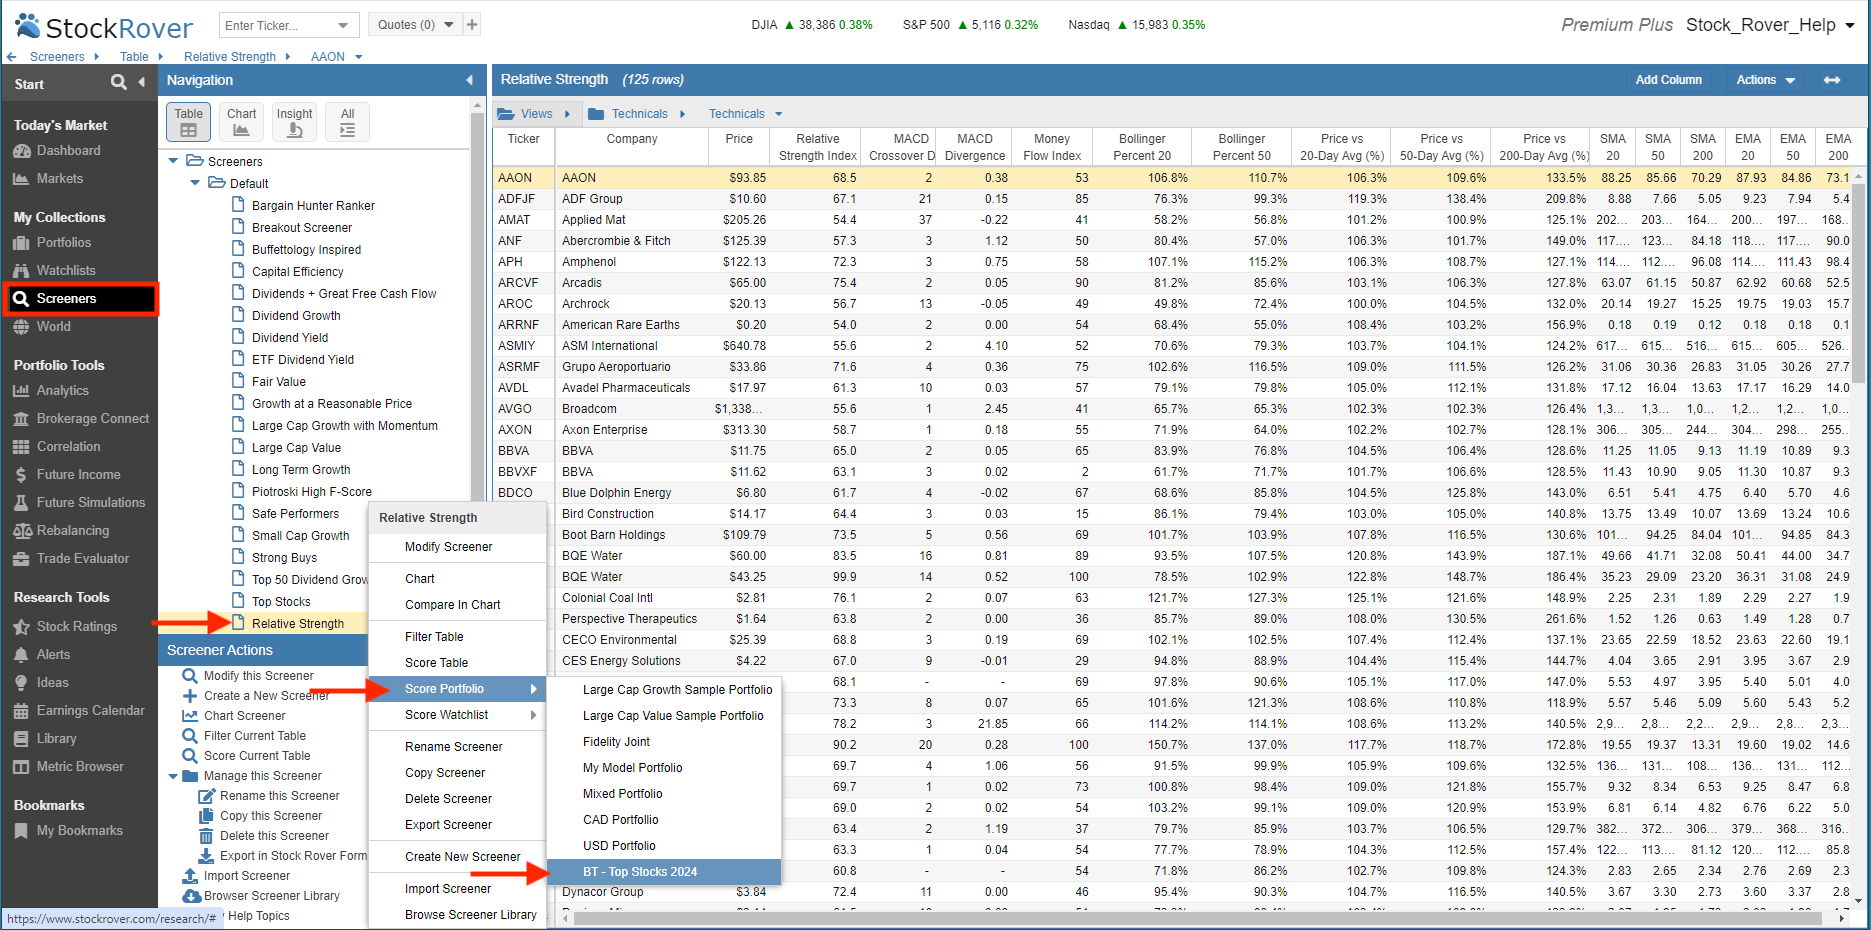
Task: Click Modify this Screener action
Action: click(258, 676)
